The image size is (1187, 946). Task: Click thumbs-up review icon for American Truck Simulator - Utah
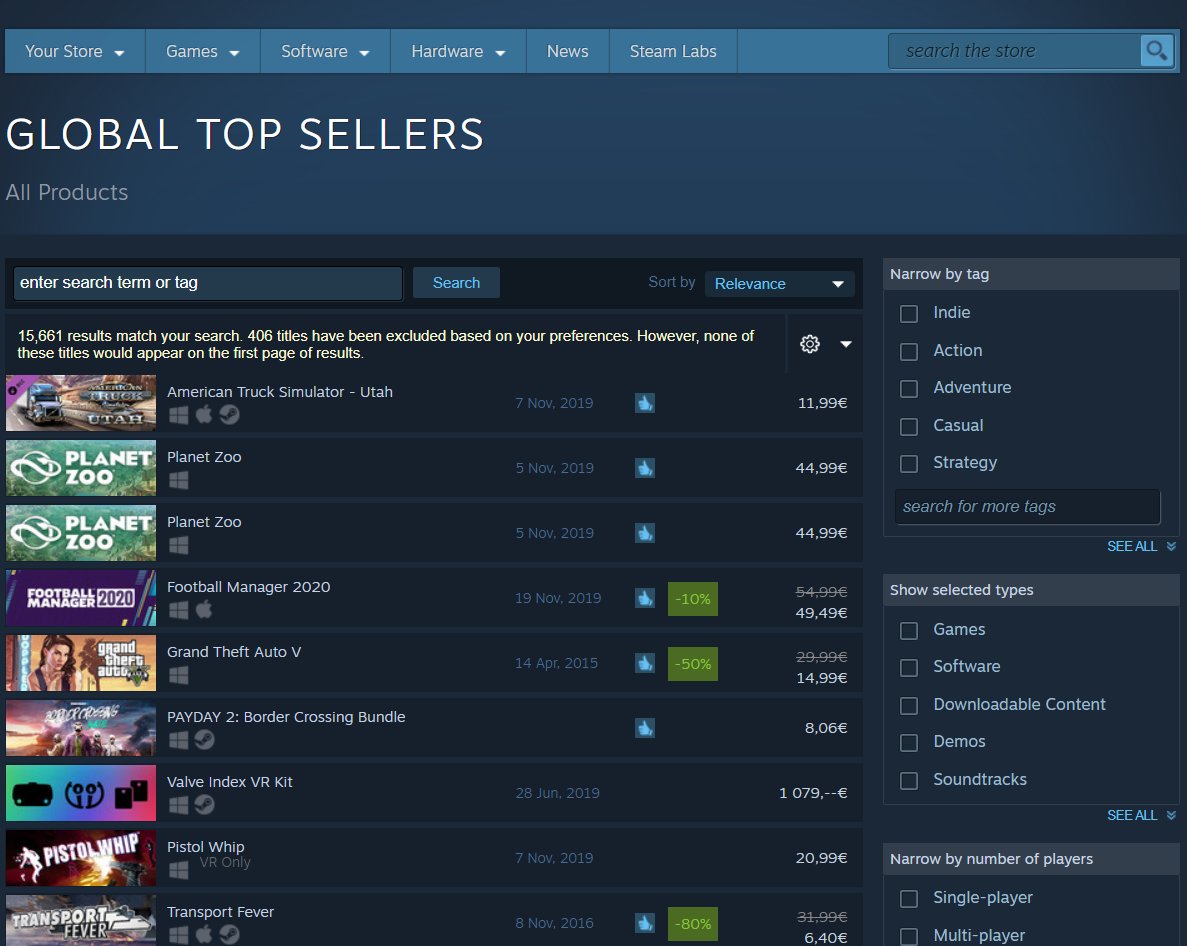(645, 403)
